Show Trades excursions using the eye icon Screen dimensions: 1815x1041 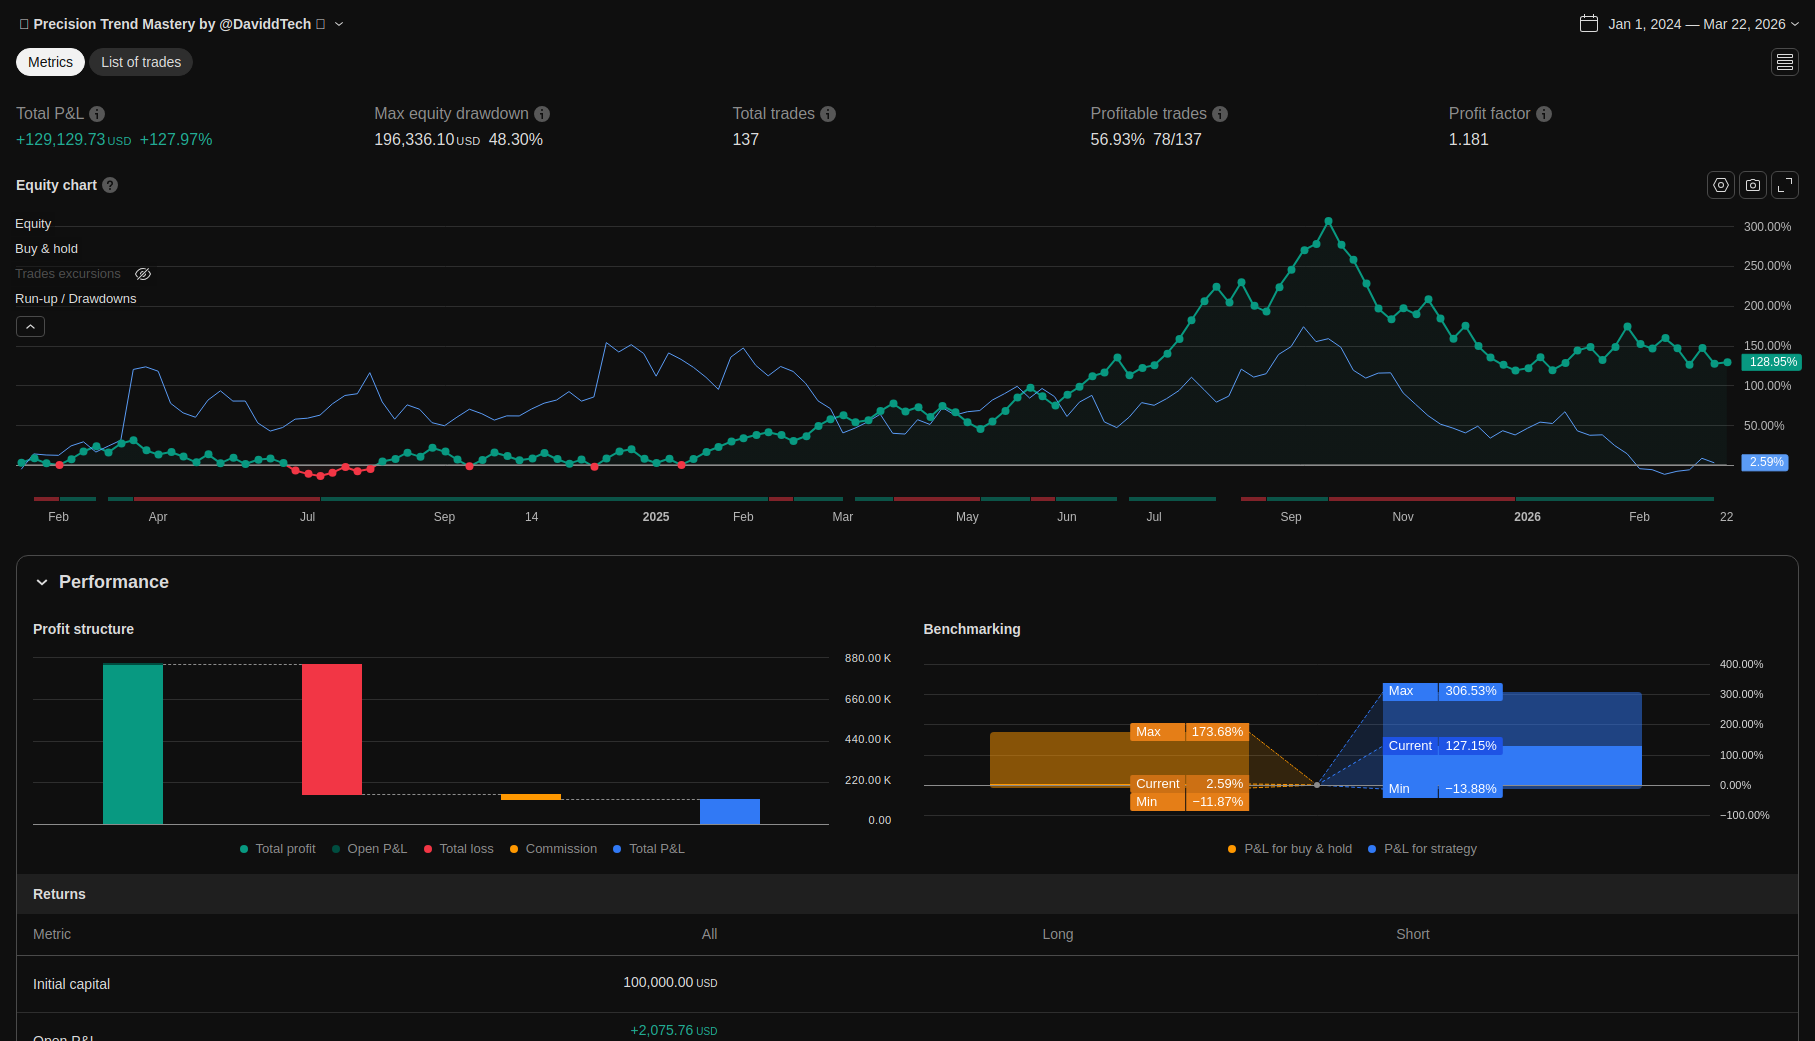point(143,274)
